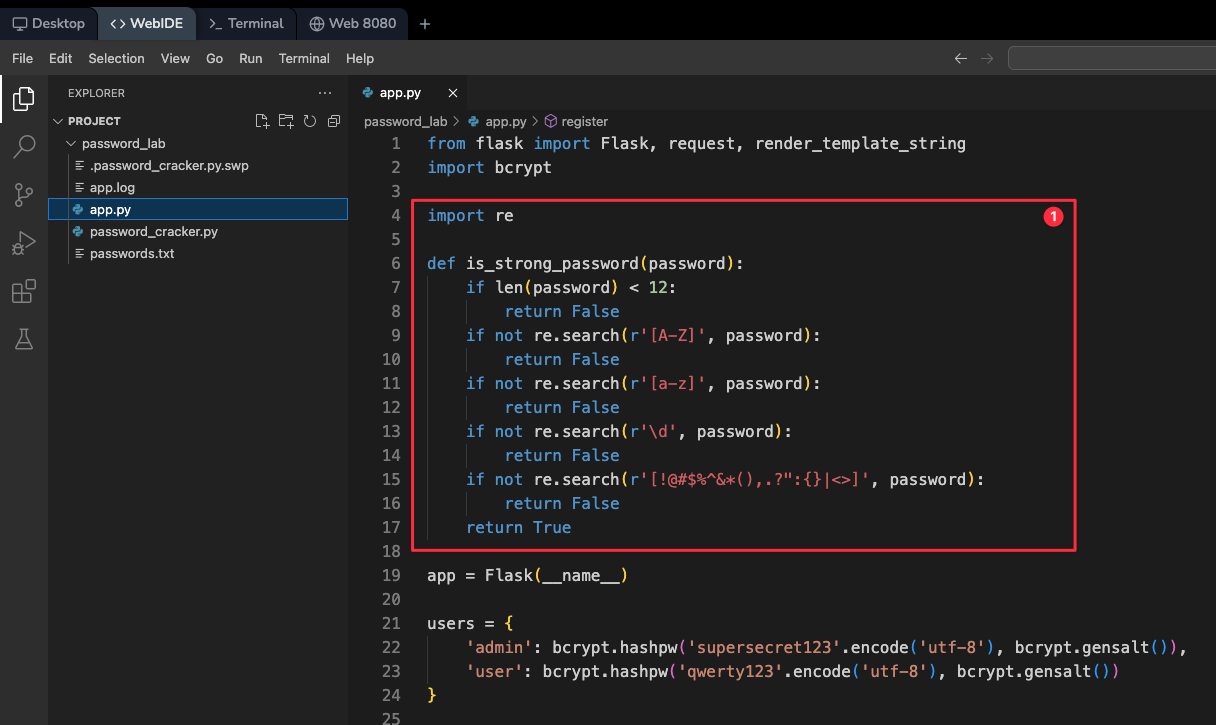Refresh the Explorer file tree
1216x725 pixels.
[310, 121]
